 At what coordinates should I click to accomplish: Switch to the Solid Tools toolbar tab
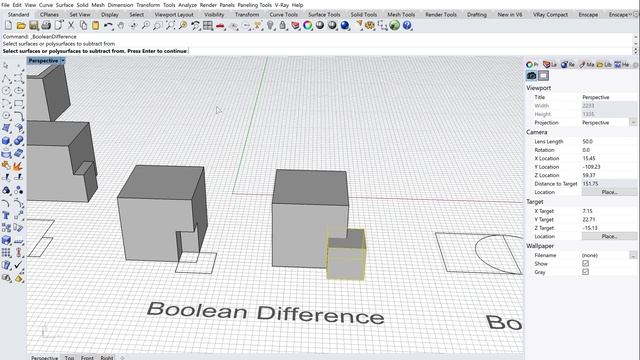(x=364, y=14)
